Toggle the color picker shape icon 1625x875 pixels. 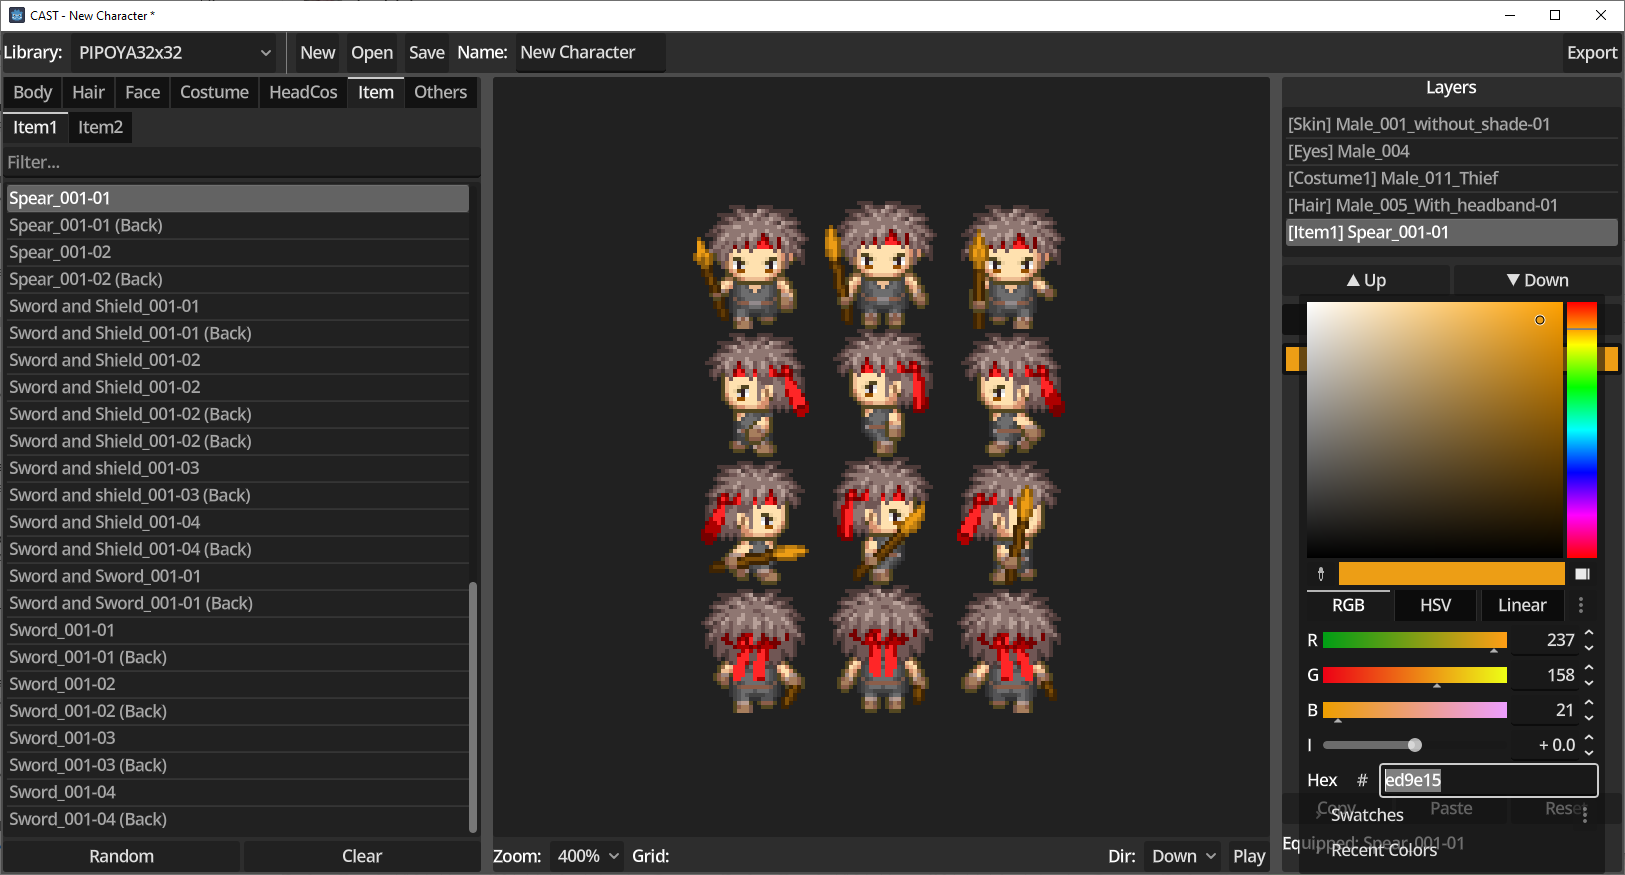pos(1582,574)
